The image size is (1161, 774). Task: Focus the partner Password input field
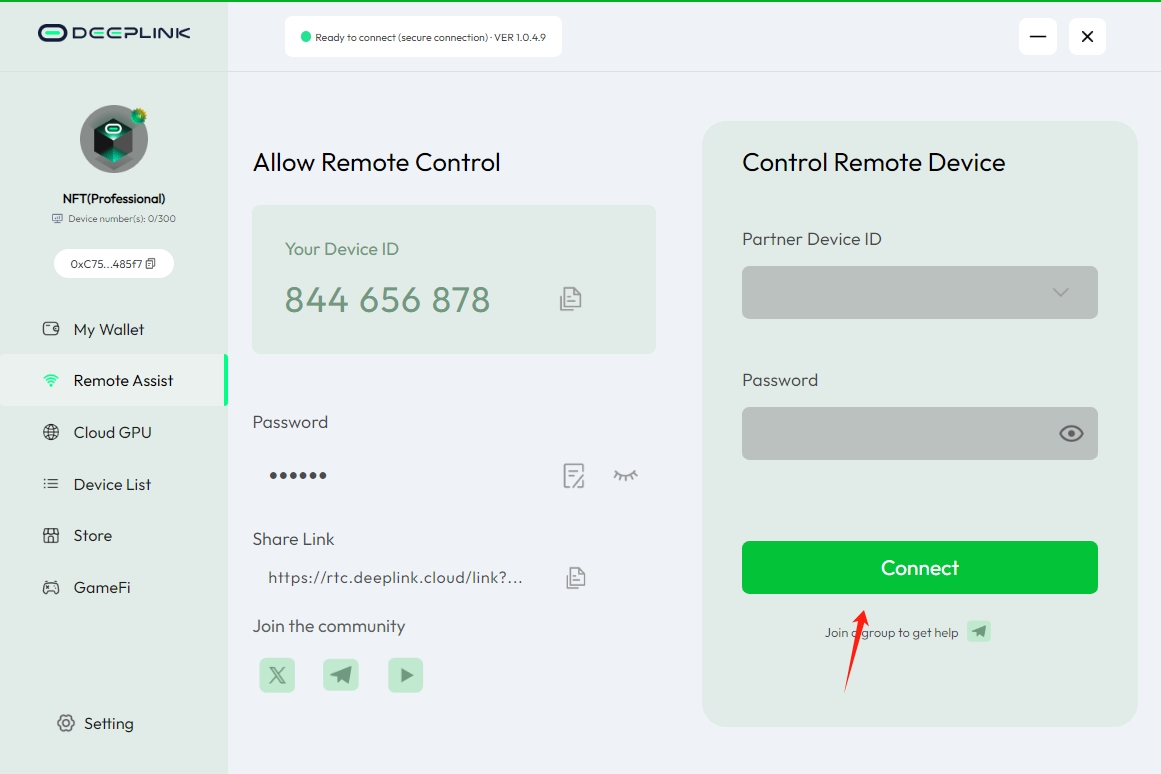point(920,433)
